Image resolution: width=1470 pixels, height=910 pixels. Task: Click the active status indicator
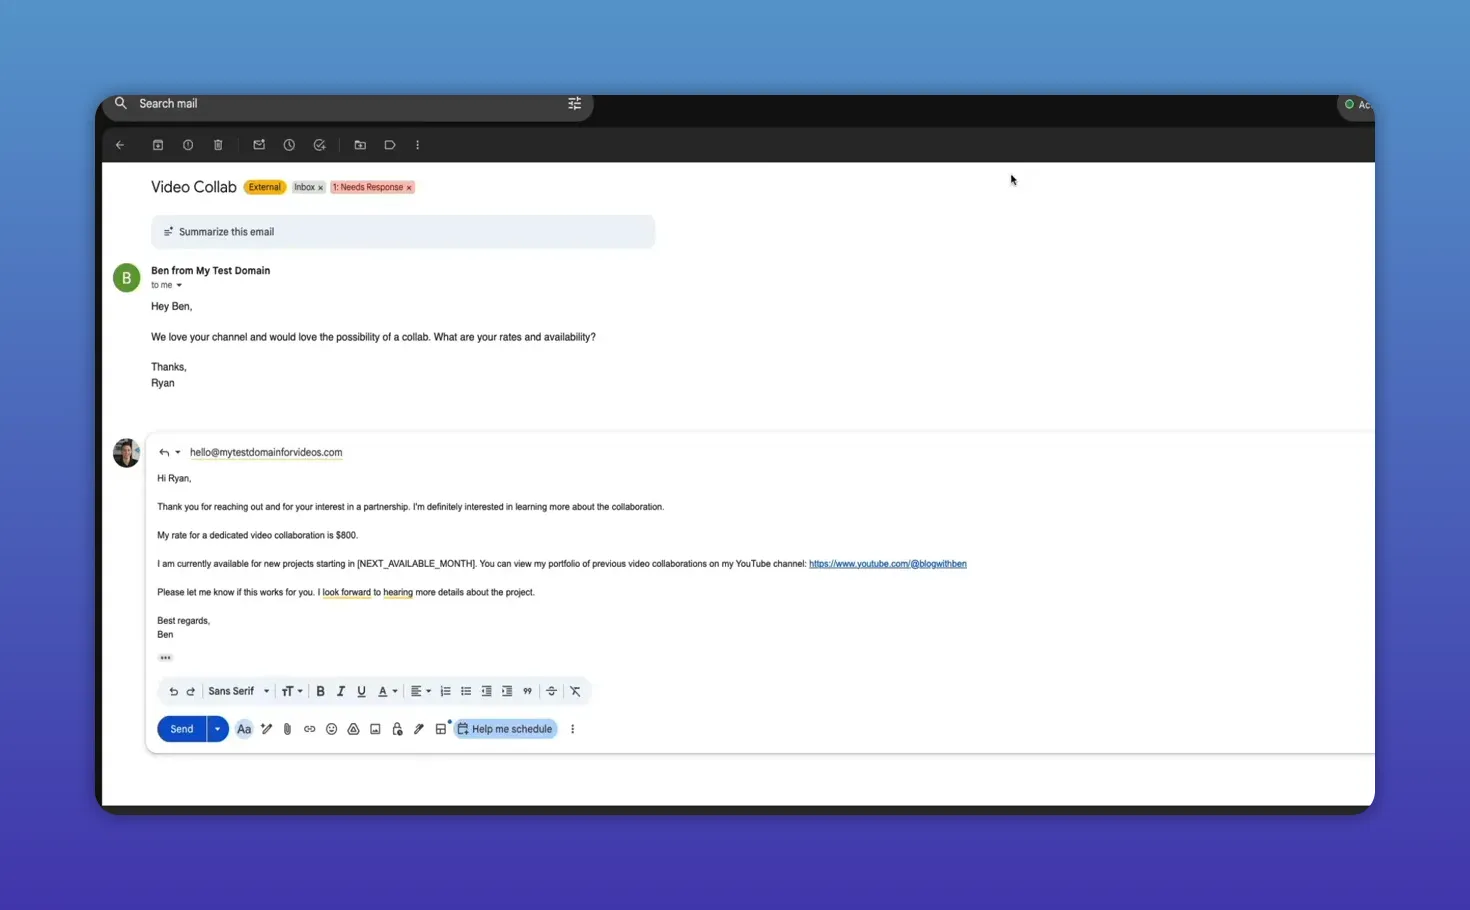coord(1357,104)
